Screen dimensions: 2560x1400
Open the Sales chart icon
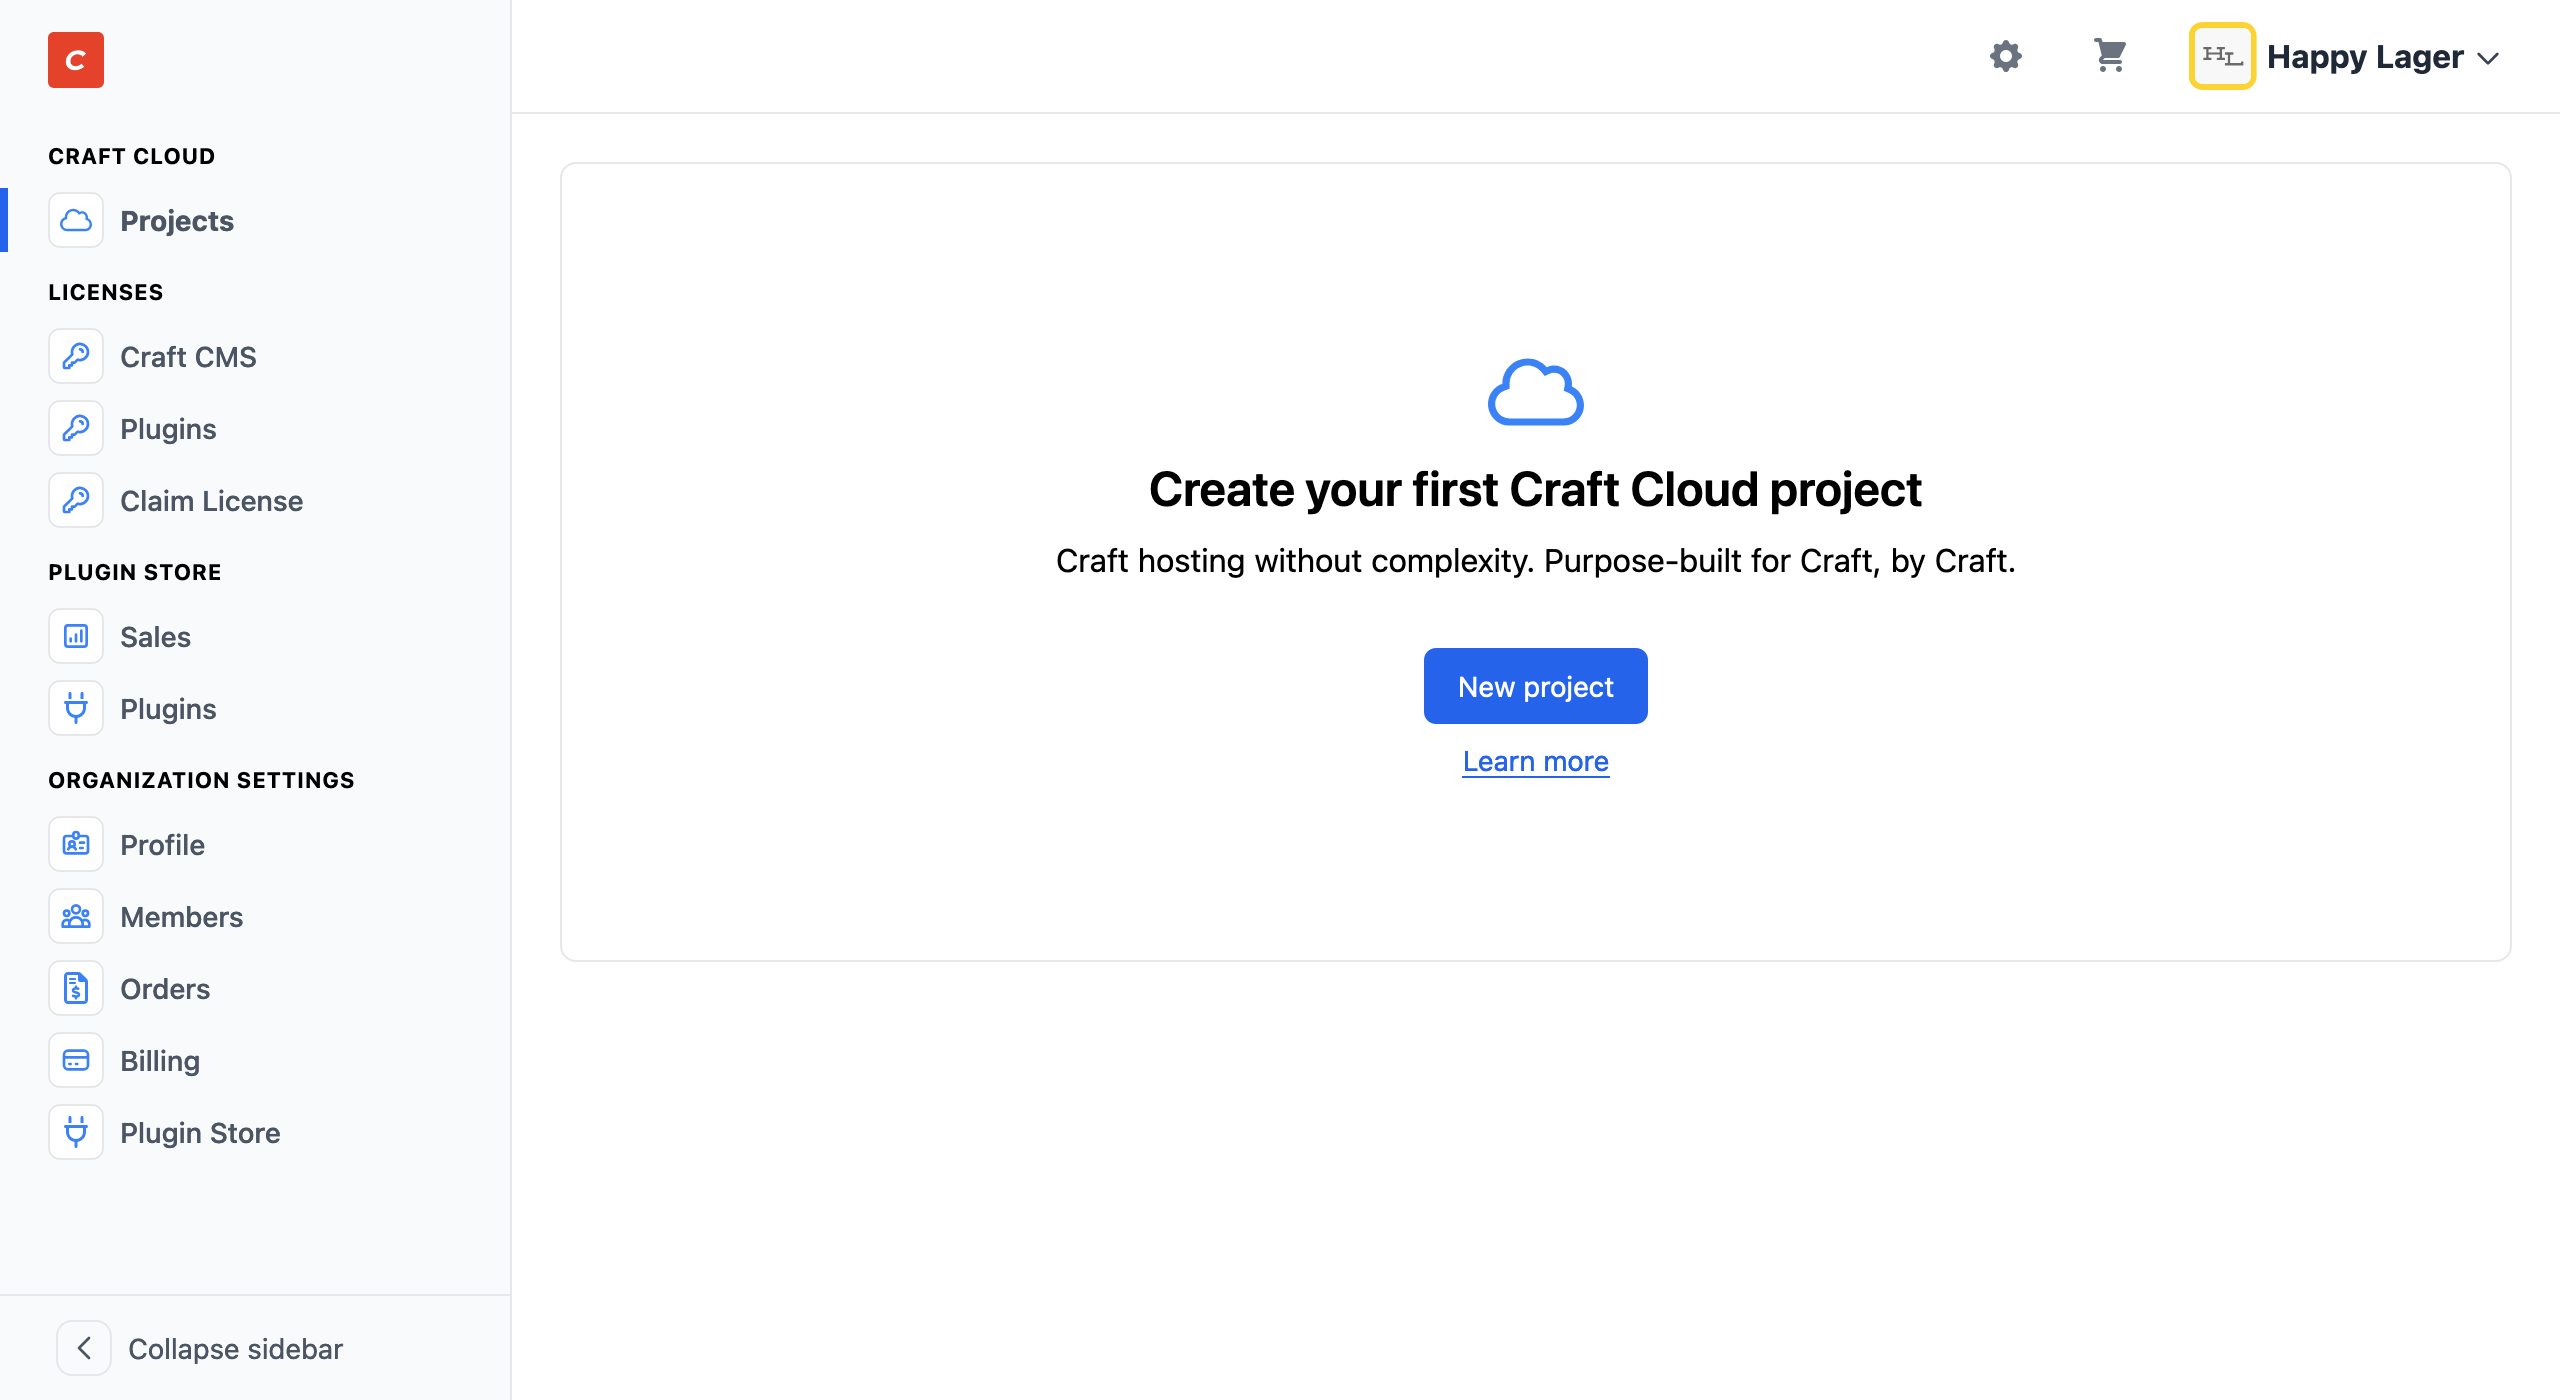click(75, 636)
